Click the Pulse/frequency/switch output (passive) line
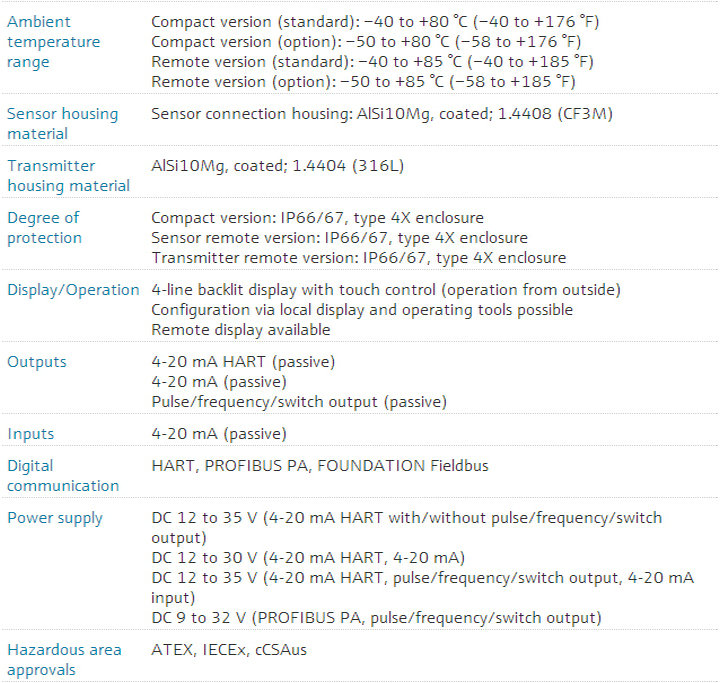The image size is (720, 683). click(299, 402)
